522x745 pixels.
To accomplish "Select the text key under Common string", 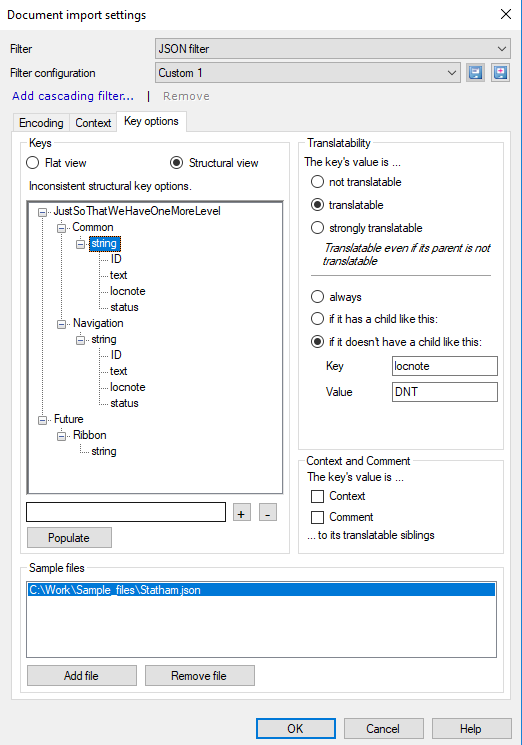I will click(x=118, y=275).
